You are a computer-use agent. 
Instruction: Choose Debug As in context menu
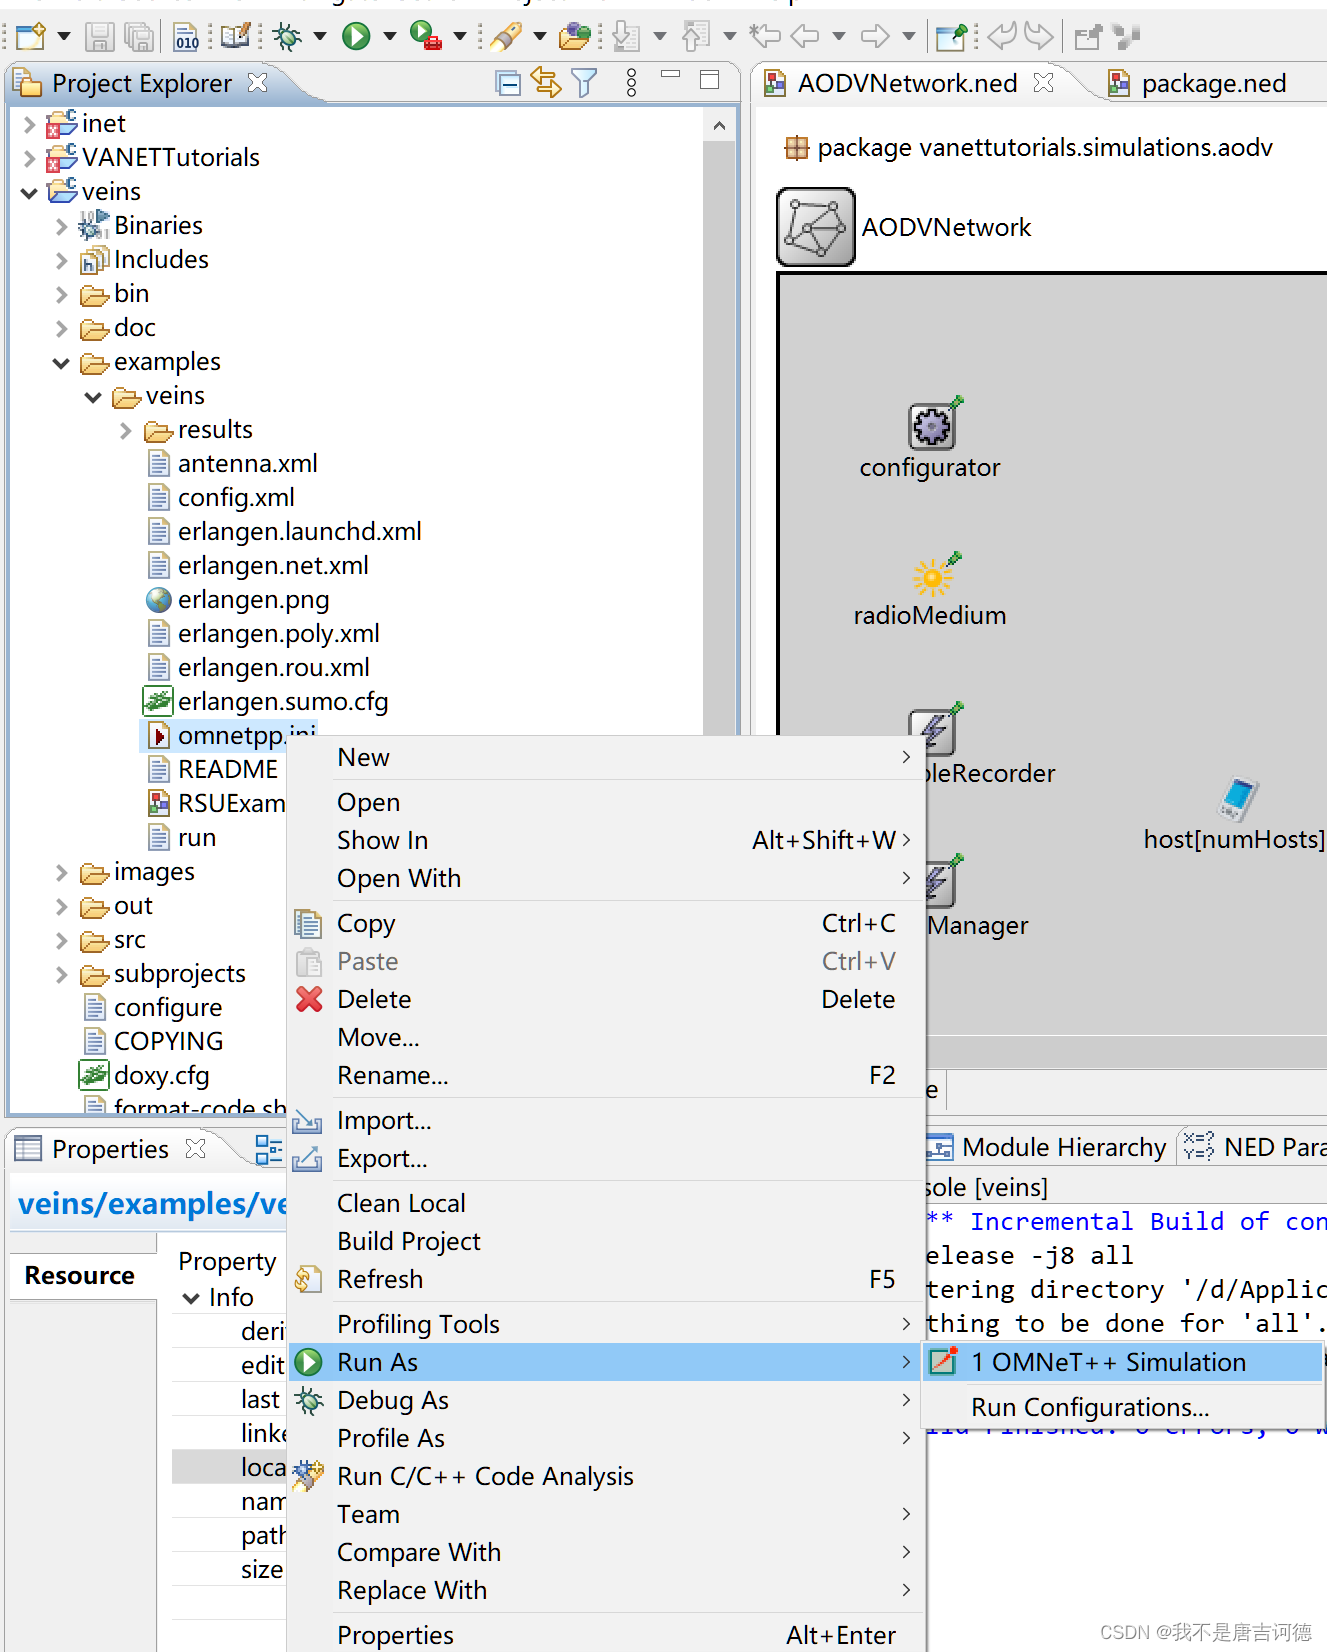[x=607, y=1400]
